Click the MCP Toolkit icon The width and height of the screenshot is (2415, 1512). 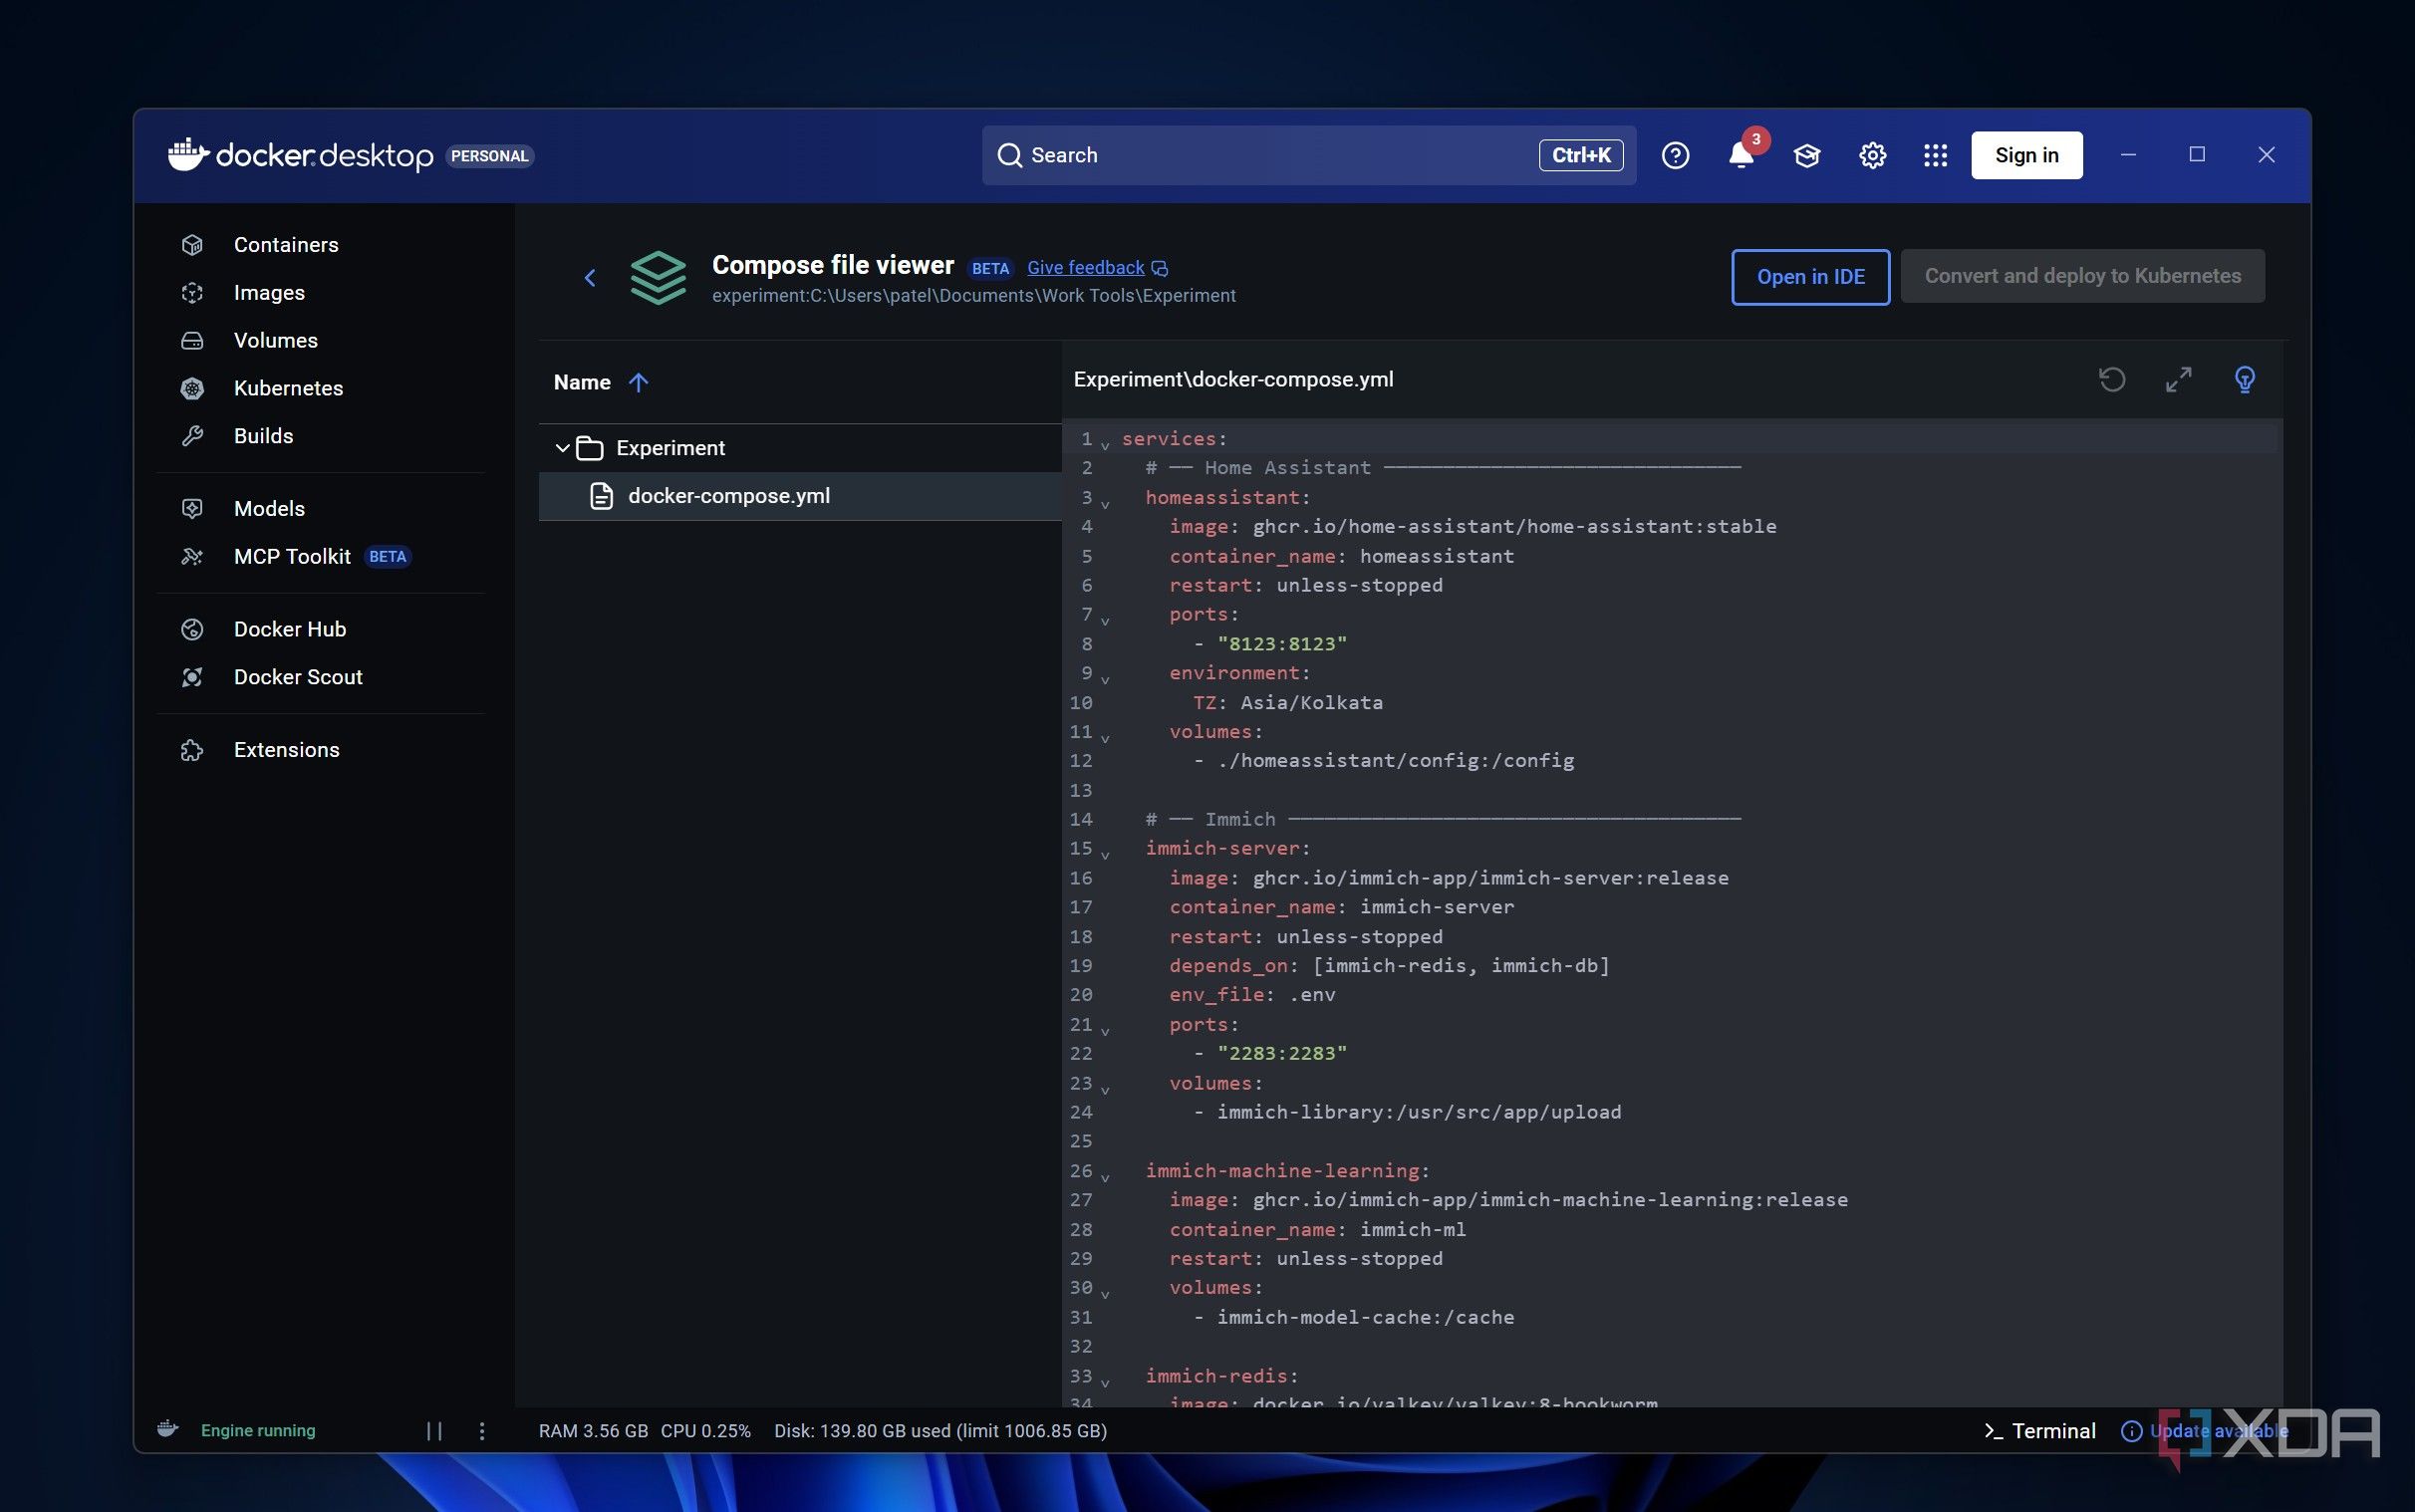click(x=192, y=557)
